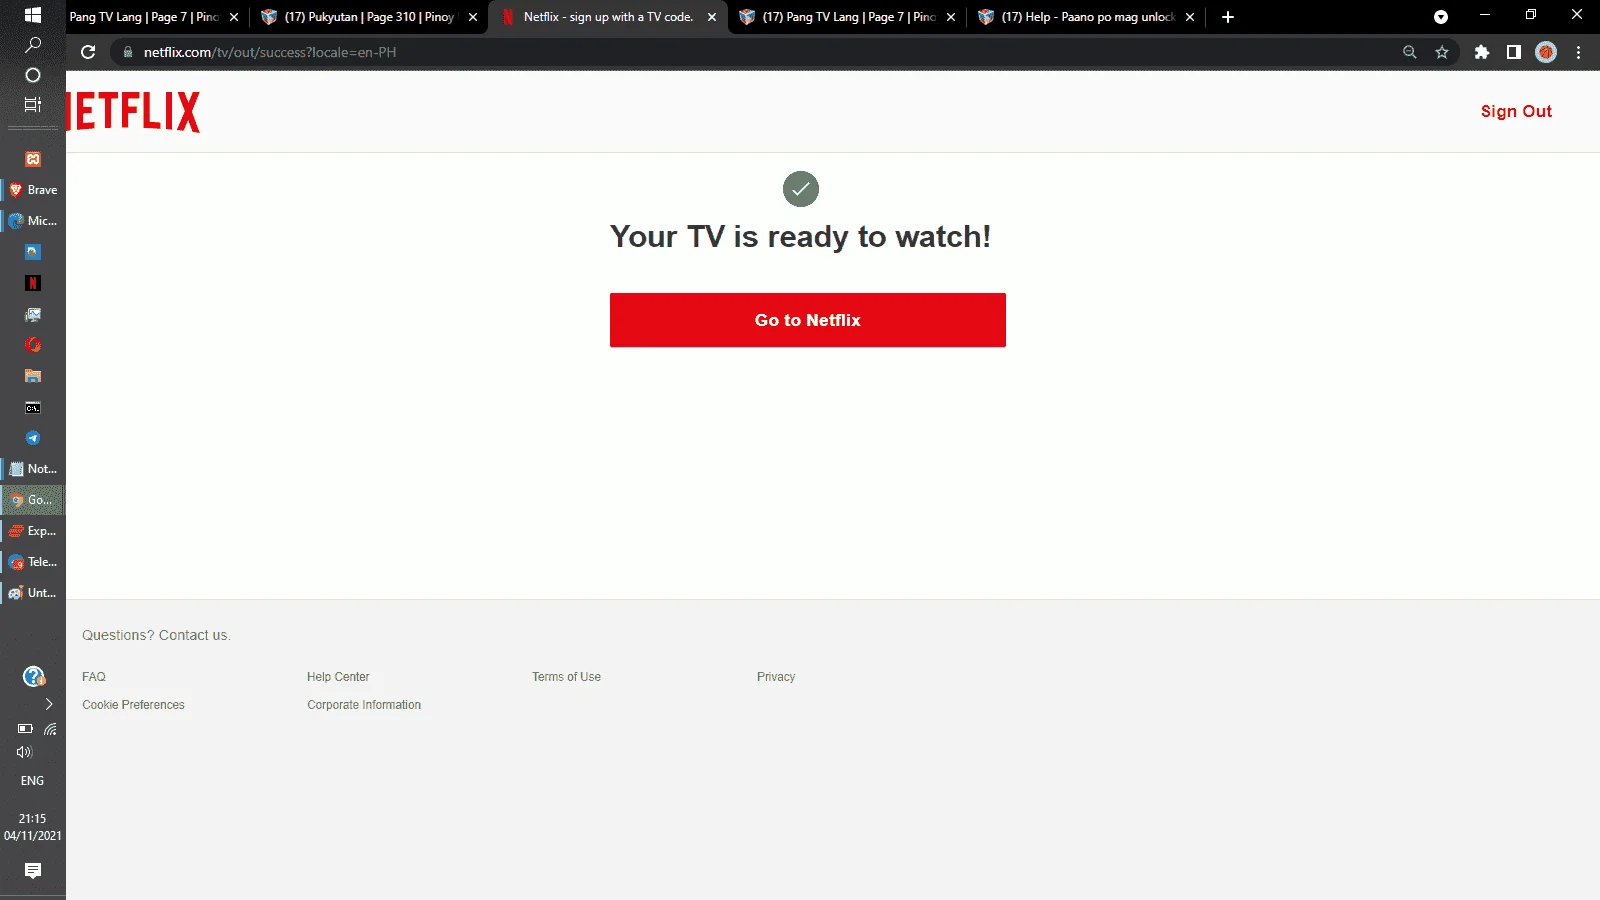Open the browser profile avatar

point(1546,52)
